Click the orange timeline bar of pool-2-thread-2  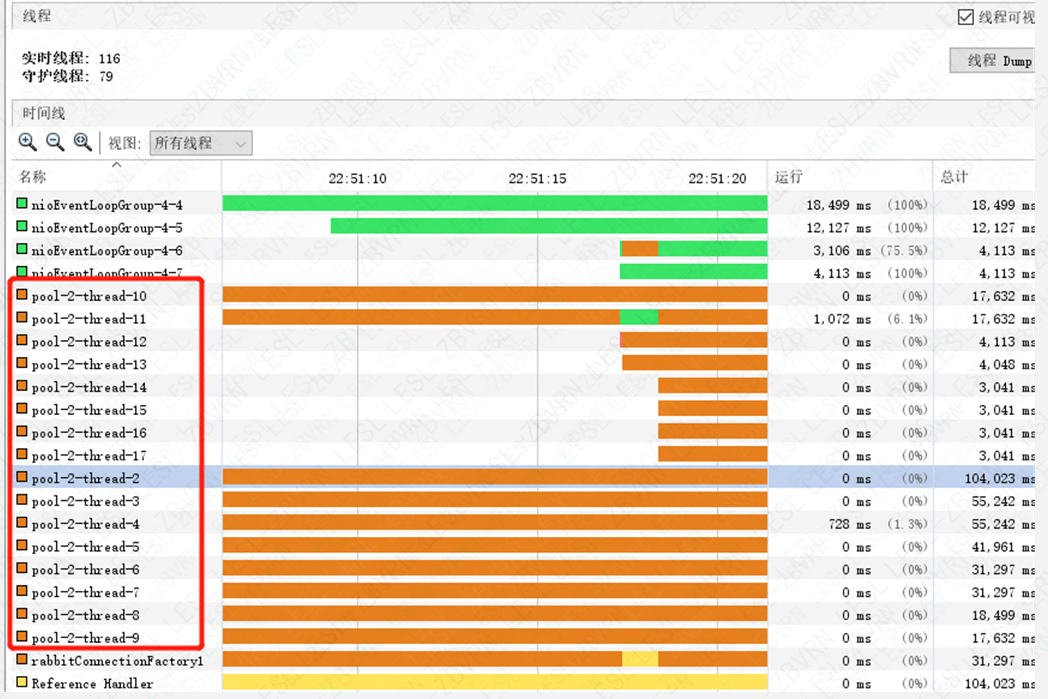point(495,476)
